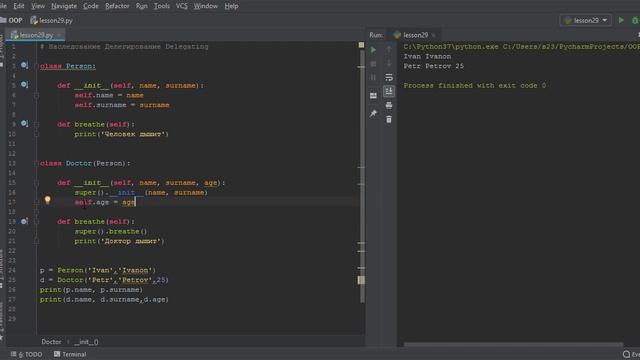This screenshot has height=360, width=640.
Task: Open the lesson29 run configuration dropdown
Action: (586, 20)
